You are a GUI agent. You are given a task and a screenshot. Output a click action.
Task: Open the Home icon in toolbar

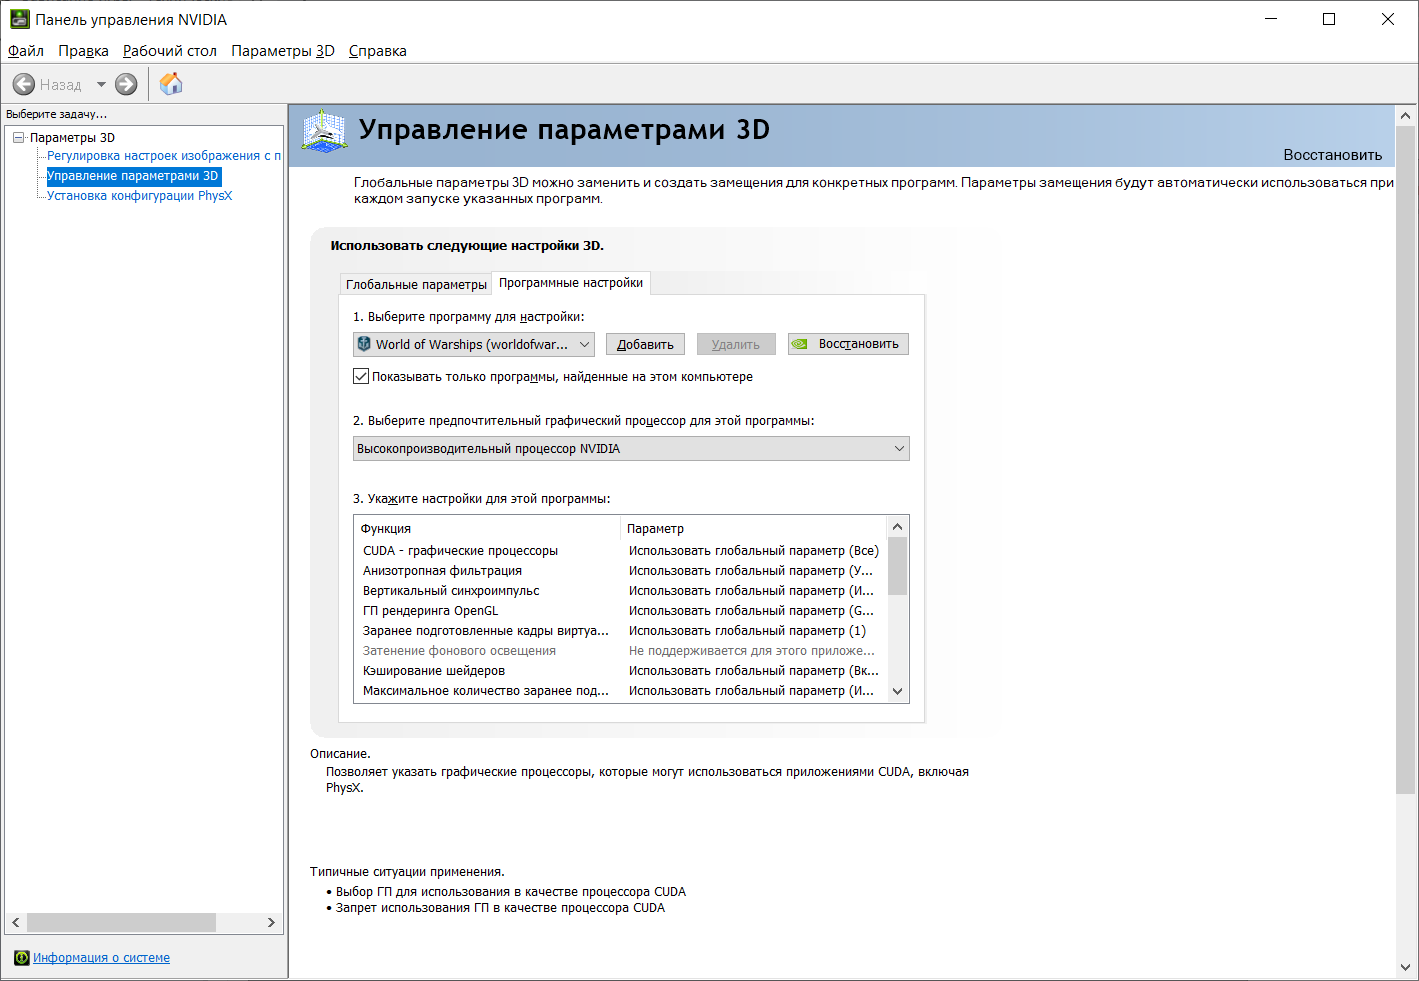coord(171,84)
